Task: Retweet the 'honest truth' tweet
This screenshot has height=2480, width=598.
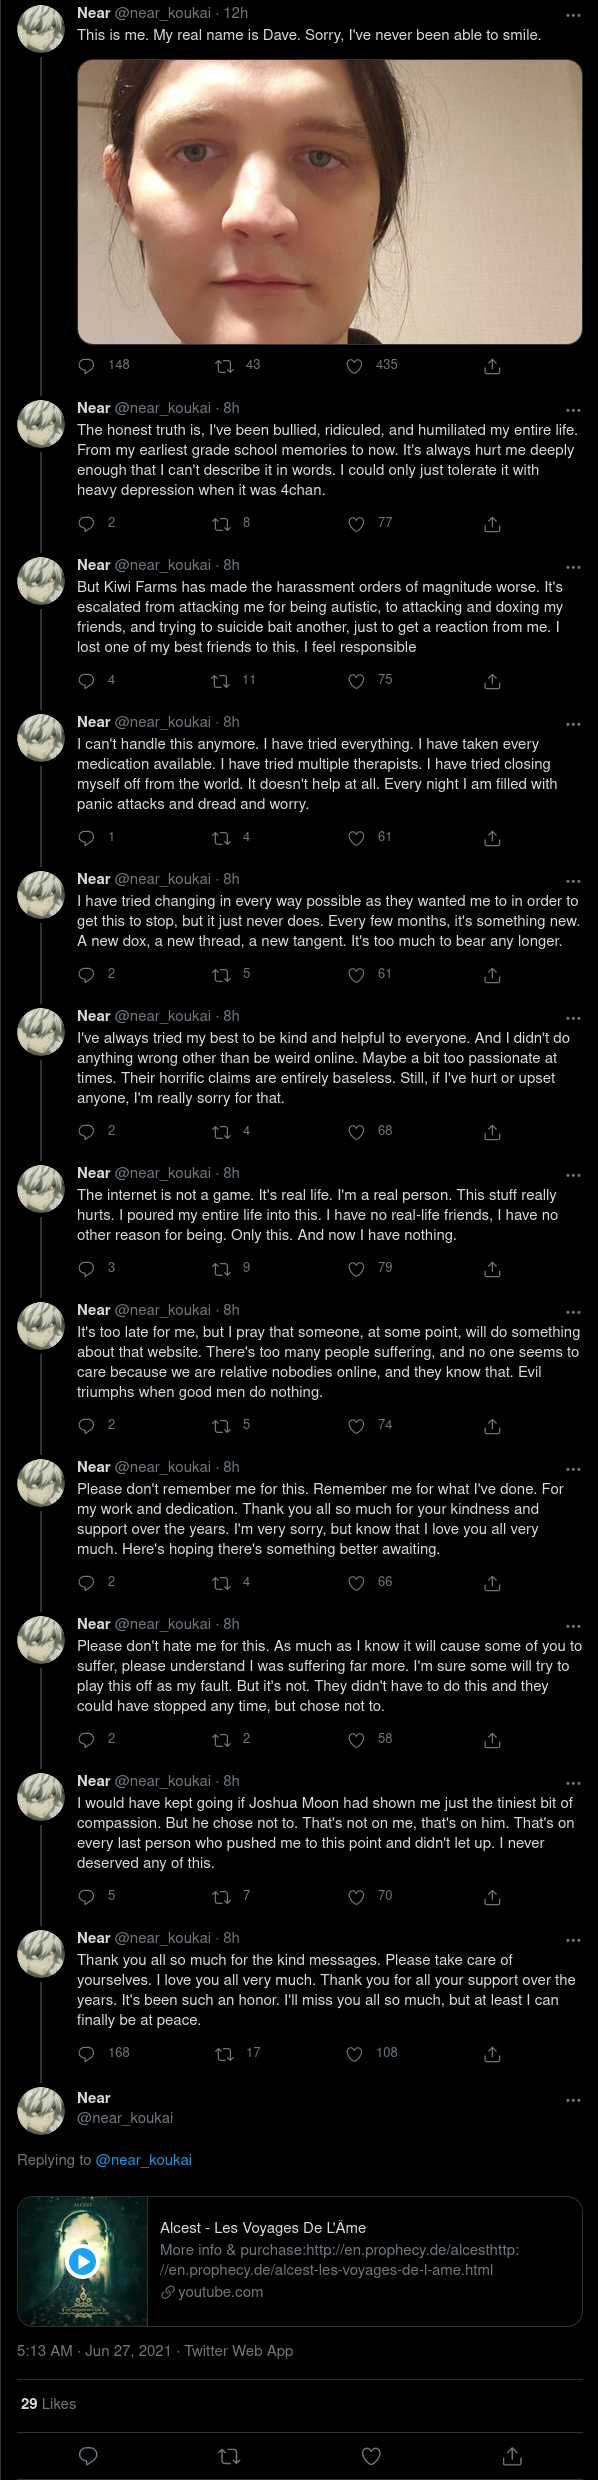Action: 221,524
